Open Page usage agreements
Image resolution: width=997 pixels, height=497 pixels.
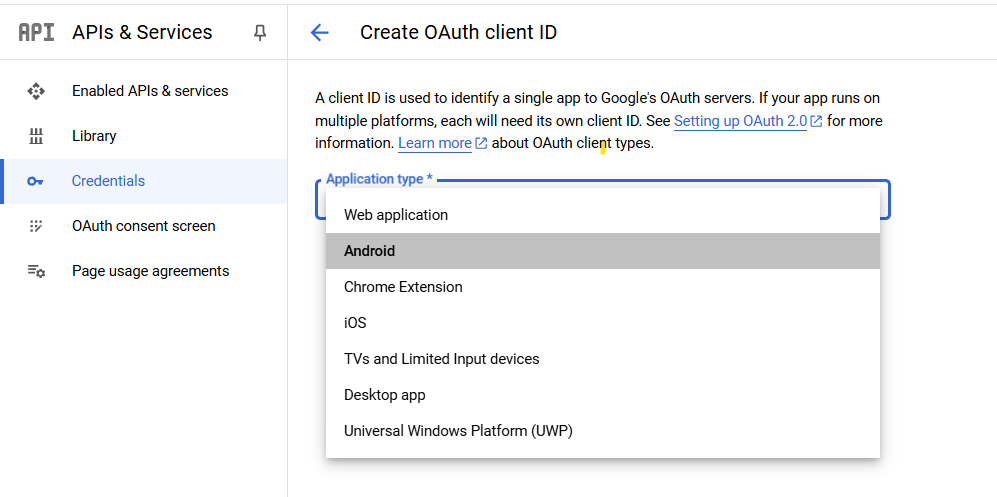pos(150,271)
